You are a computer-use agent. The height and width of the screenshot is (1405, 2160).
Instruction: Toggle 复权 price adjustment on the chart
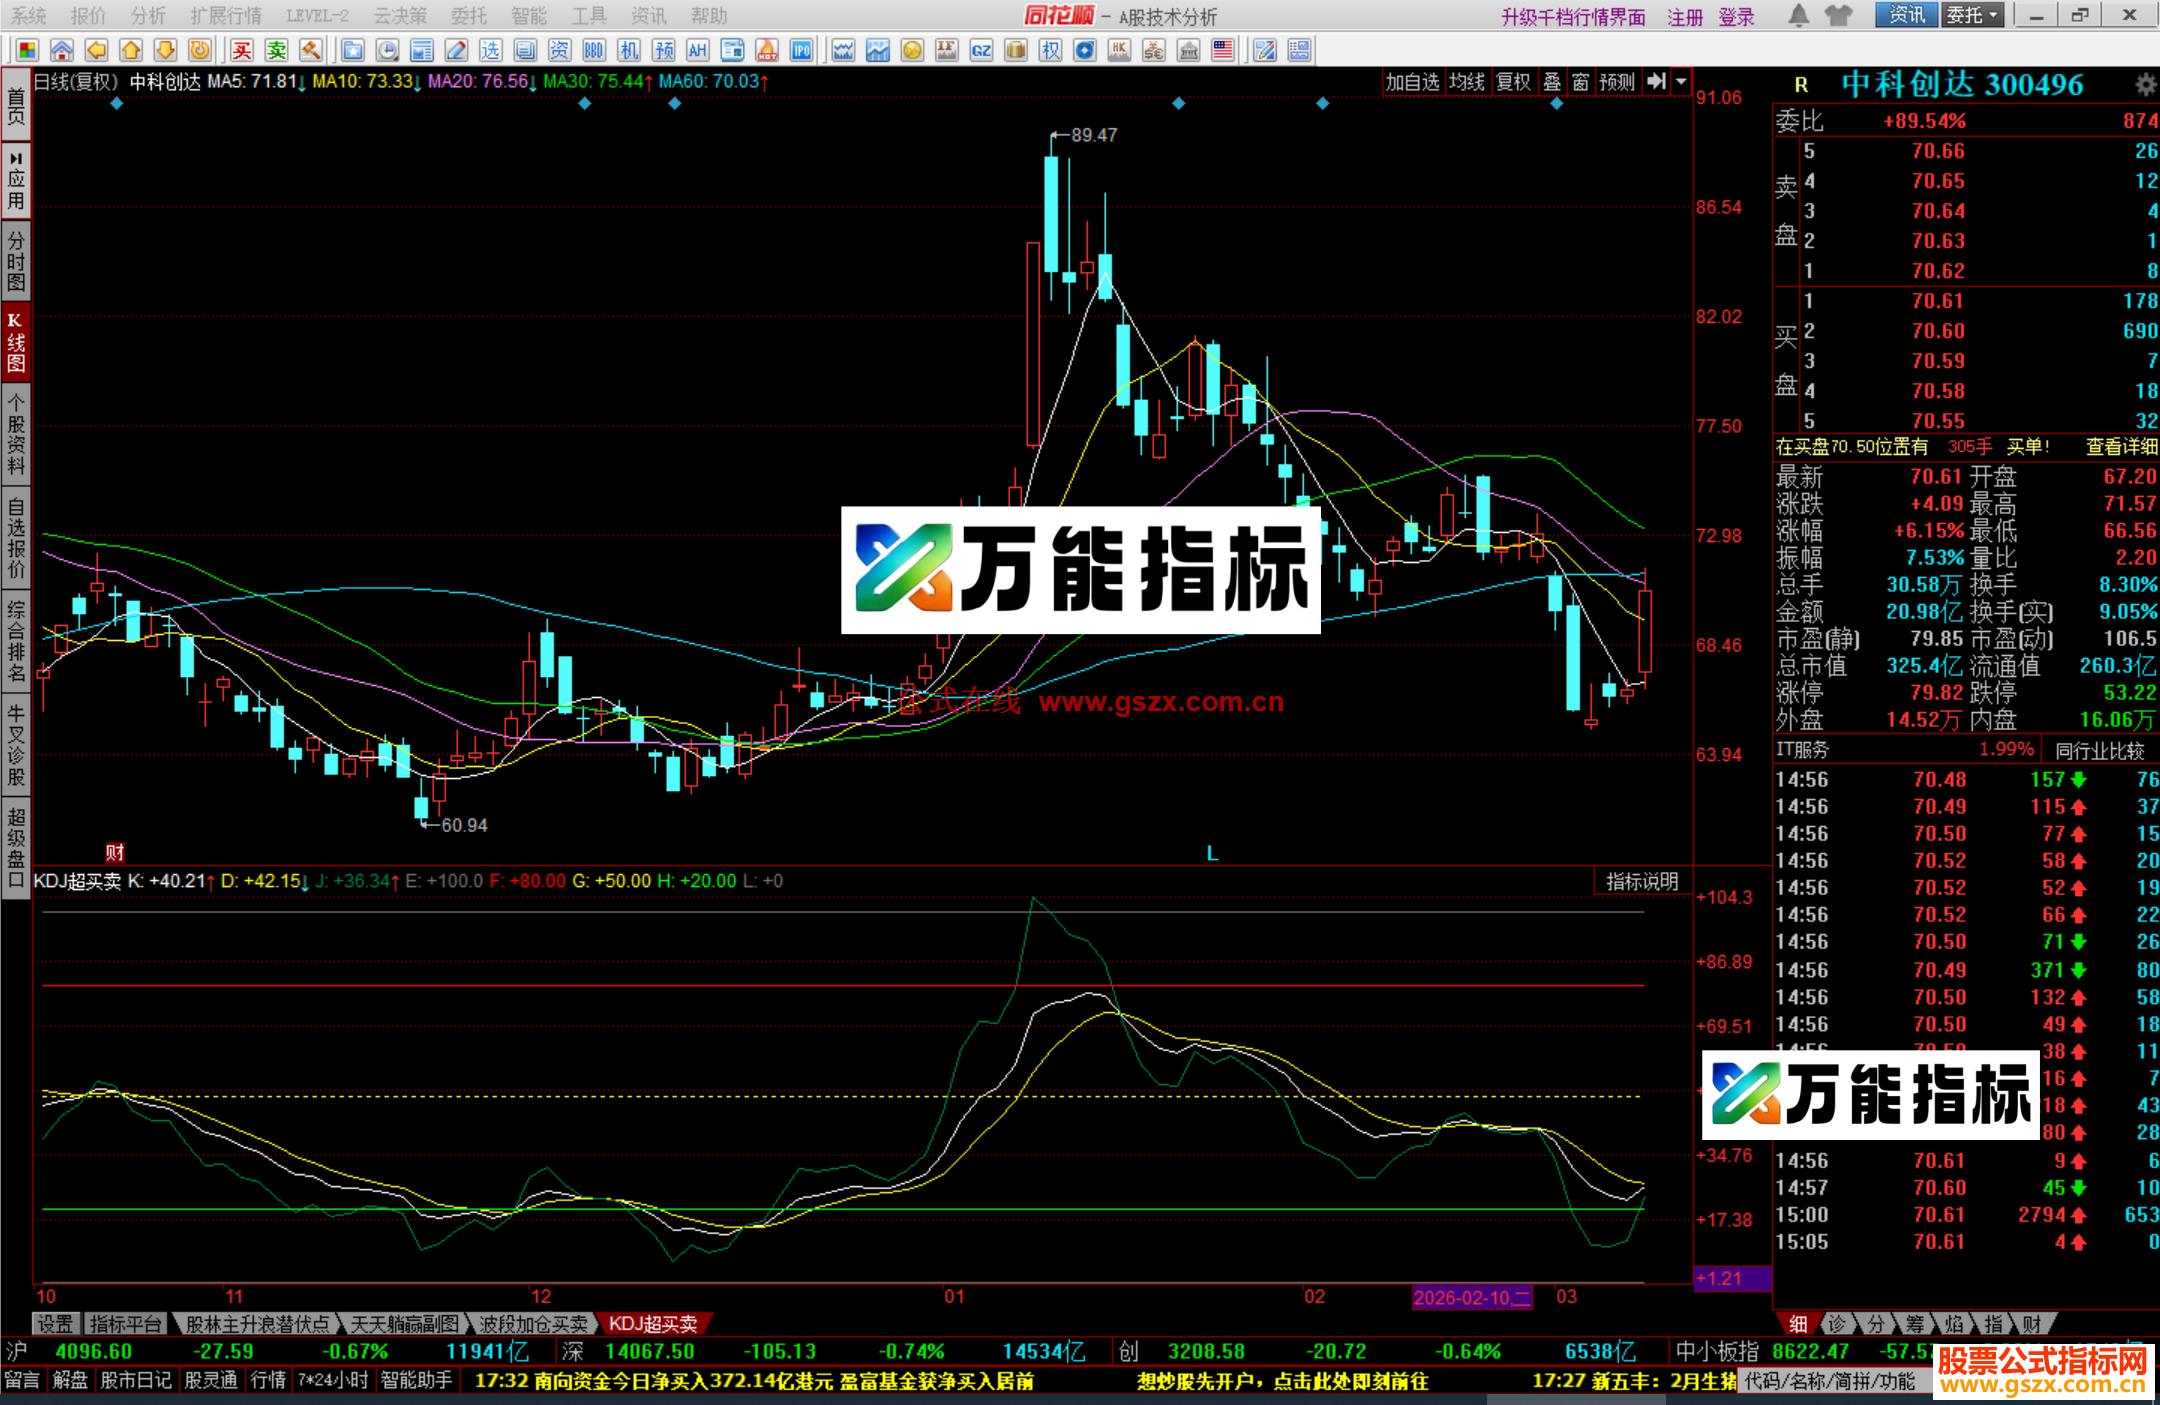(x=1513, y=84)
